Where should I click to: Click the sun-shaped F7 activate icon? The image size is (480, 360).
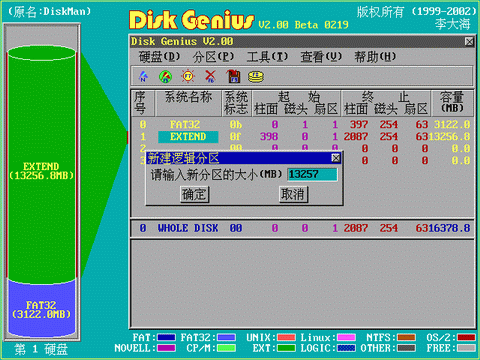click(x=188, y=76)
